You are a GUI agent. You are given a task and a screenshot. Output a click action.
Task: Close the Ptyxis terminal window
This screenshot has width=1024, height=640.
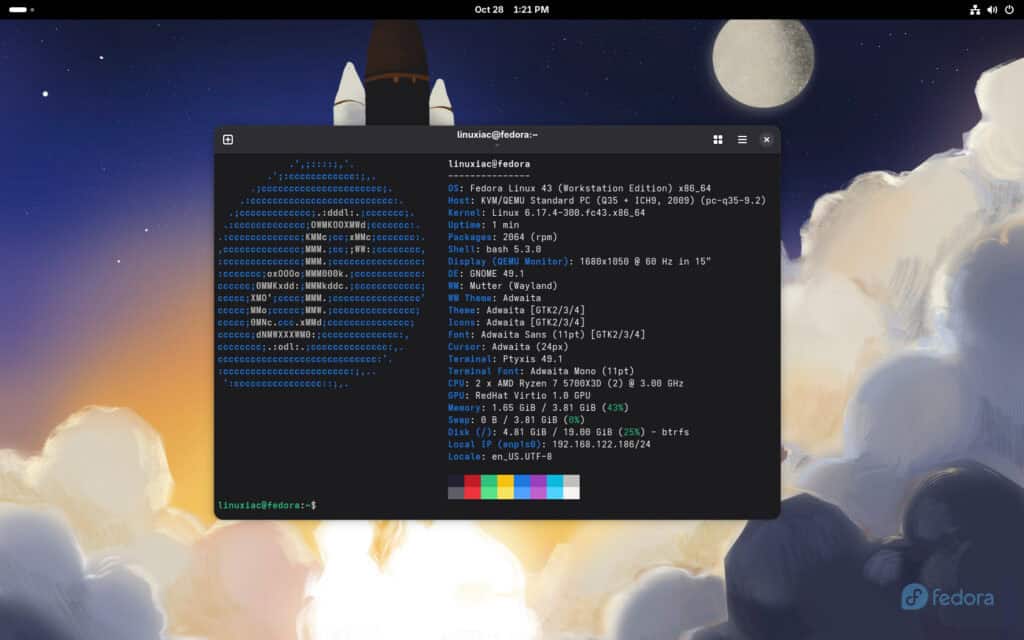click(766, 139)
